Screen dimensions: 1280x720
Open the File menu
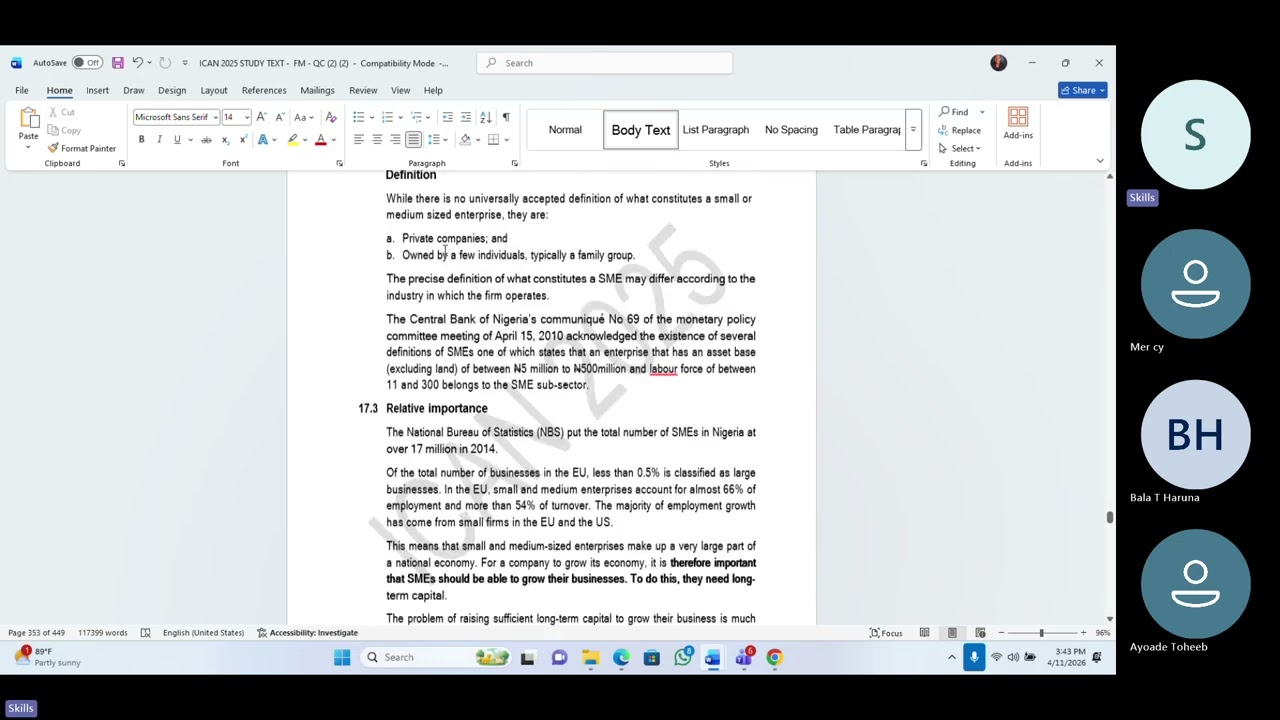[x=21, y=90]
